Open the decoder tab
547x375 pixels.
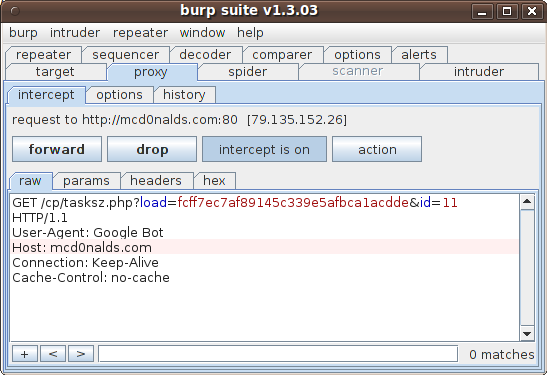pyautogui.click(x=205, y=55)
